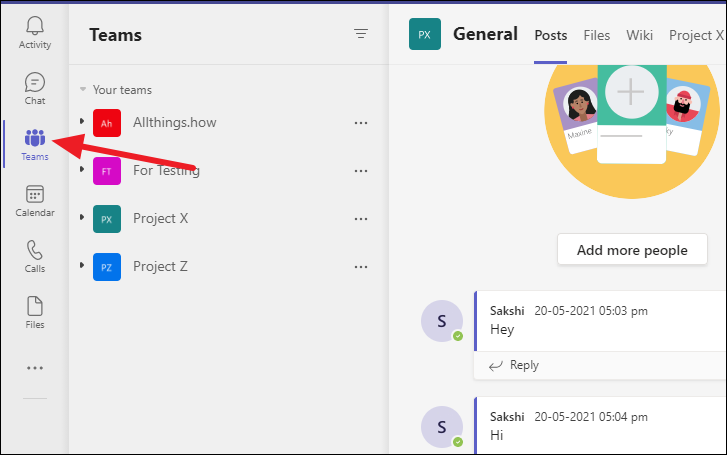Click the PX channel avatar in header
727x455 pixels.
pos(425,34)
